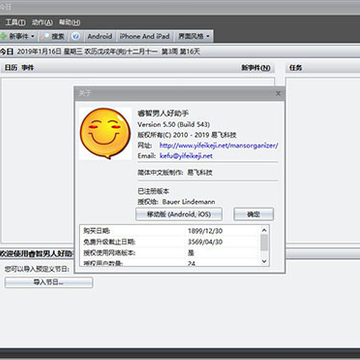Click the 任务 panel header

click(296, 68)
